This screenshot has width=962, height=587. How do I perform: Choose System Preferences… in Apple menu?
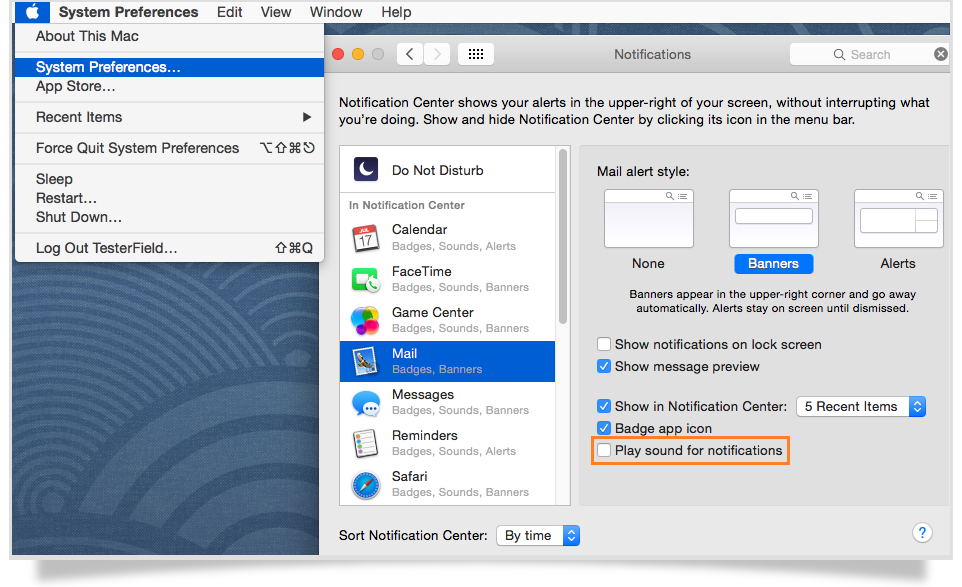(169, 67)
